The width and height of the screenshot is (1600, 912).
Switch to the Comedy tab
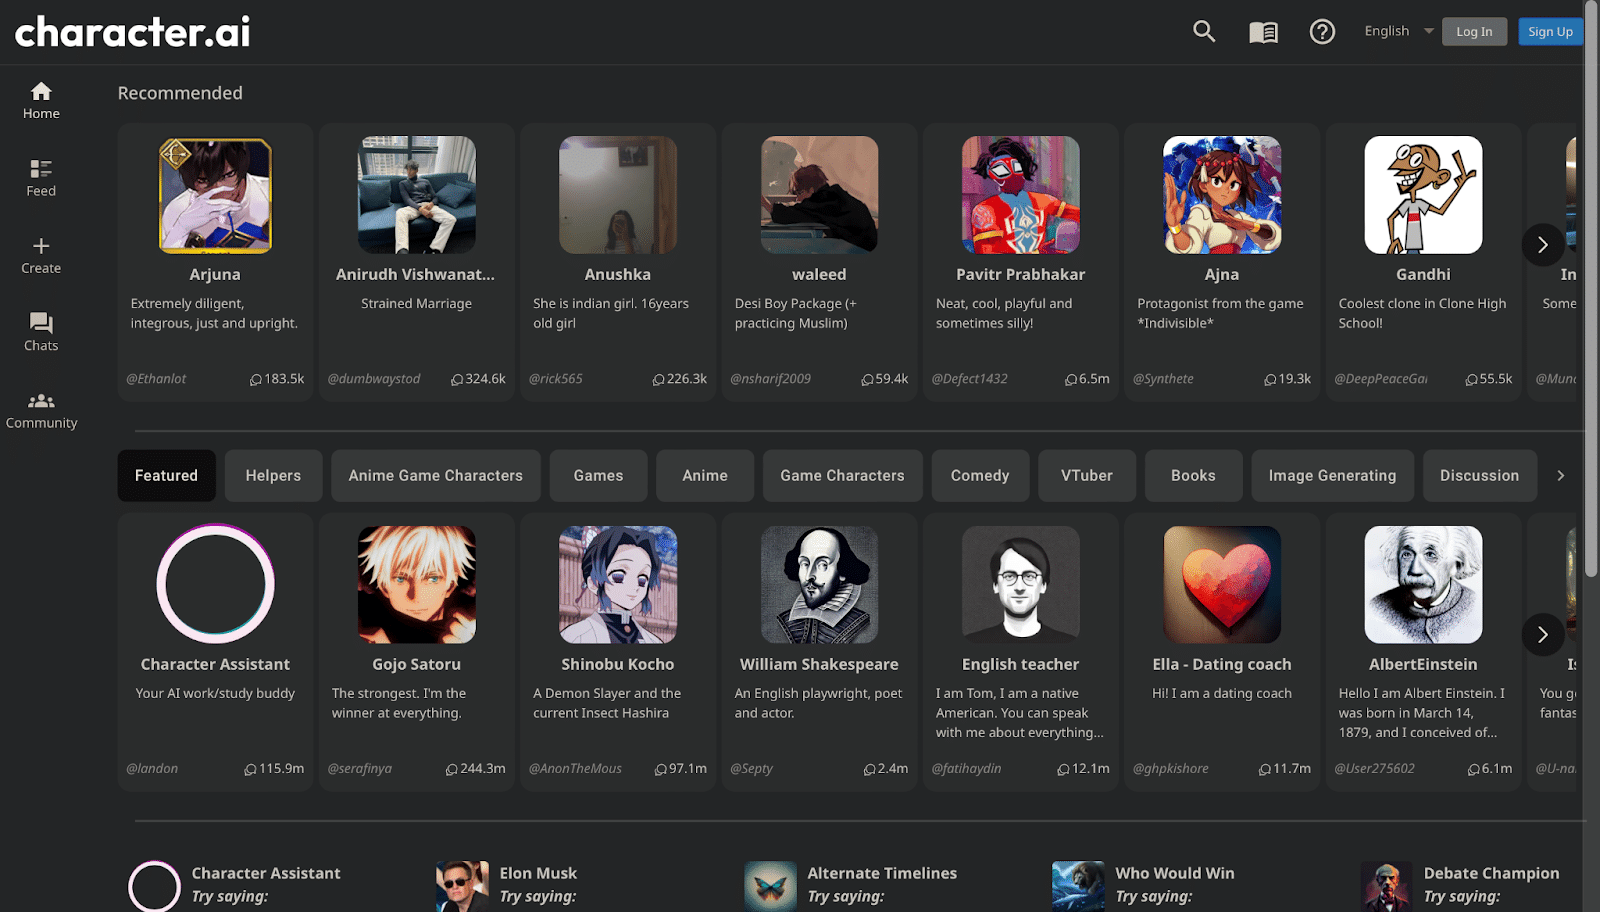pos(980,475)
